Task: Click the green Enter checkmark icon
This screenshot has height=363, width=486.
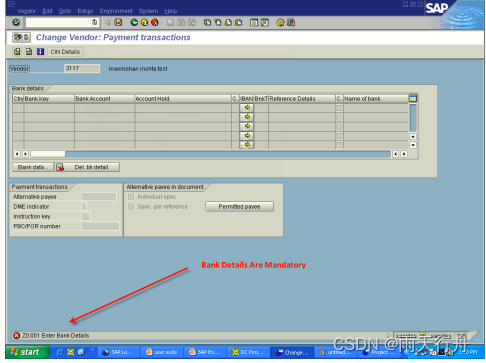Action: tap(16, 22)
